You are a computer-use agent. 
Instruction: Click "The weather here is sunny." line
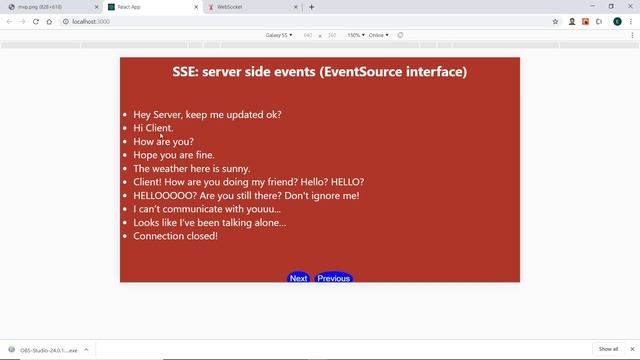192,169
